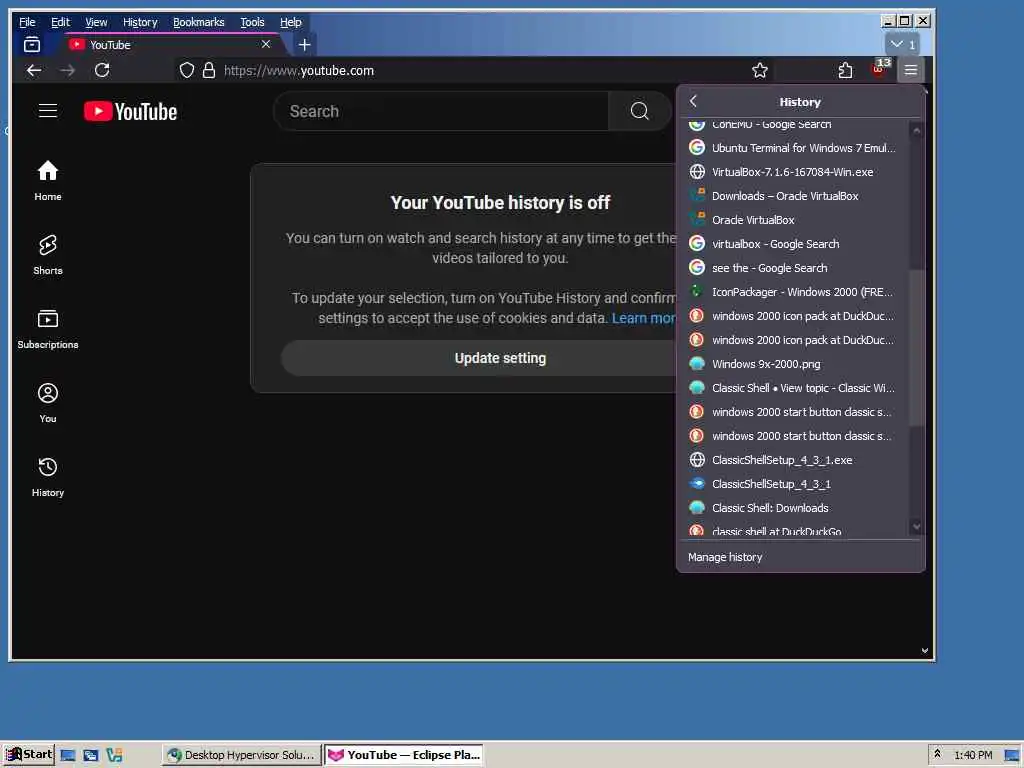Open the tracking protection shield icon
The height and width of the screenshot is (768, 1024).
point(187,71)
